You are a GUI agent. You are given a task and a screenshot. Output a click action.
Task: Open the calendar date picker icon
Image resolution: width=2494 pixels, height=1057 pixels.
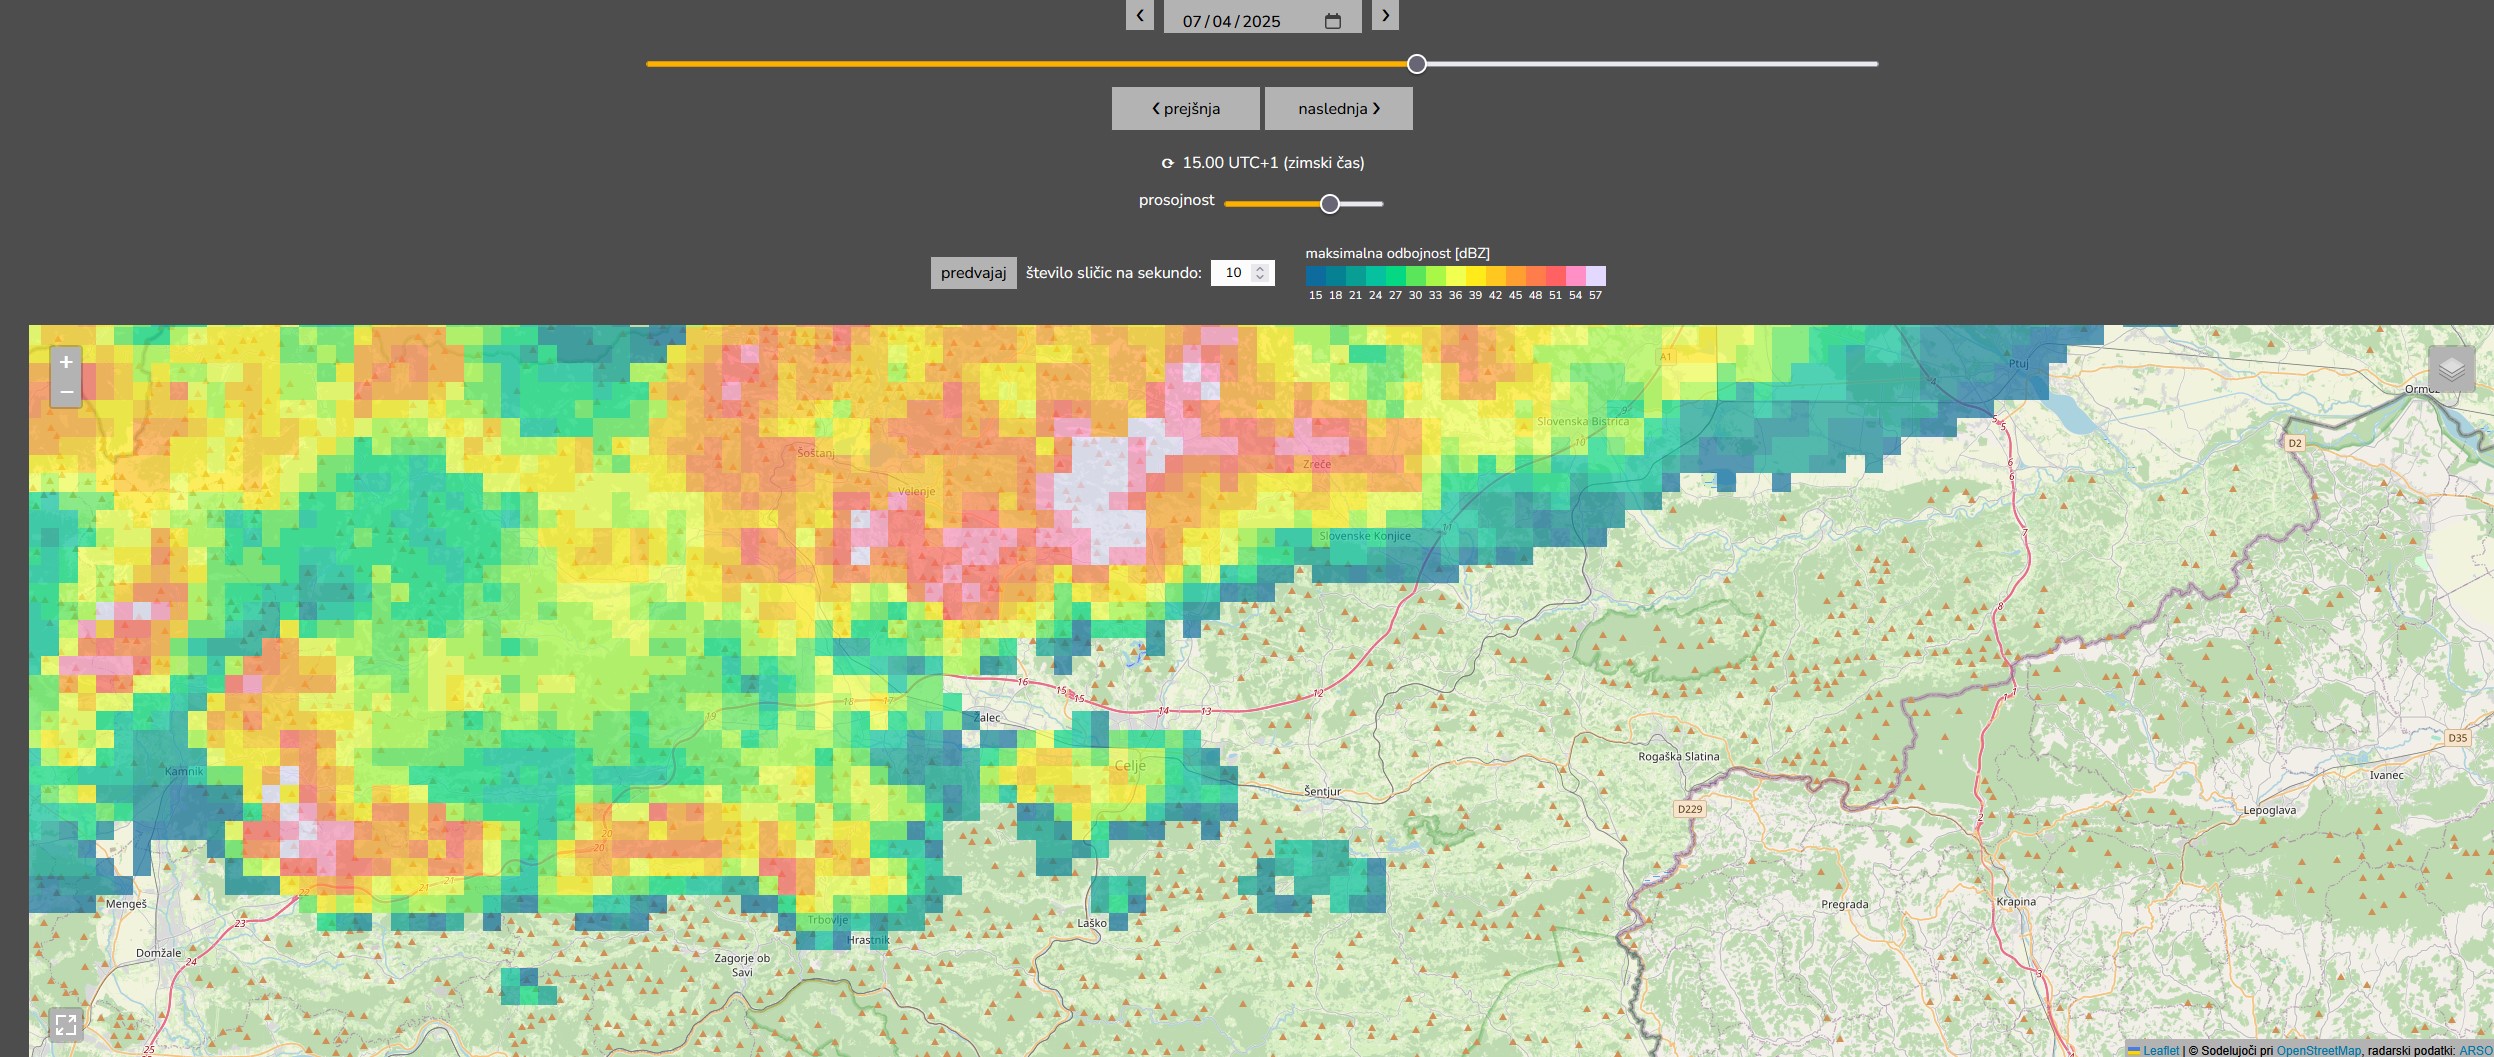point(1332,21)
